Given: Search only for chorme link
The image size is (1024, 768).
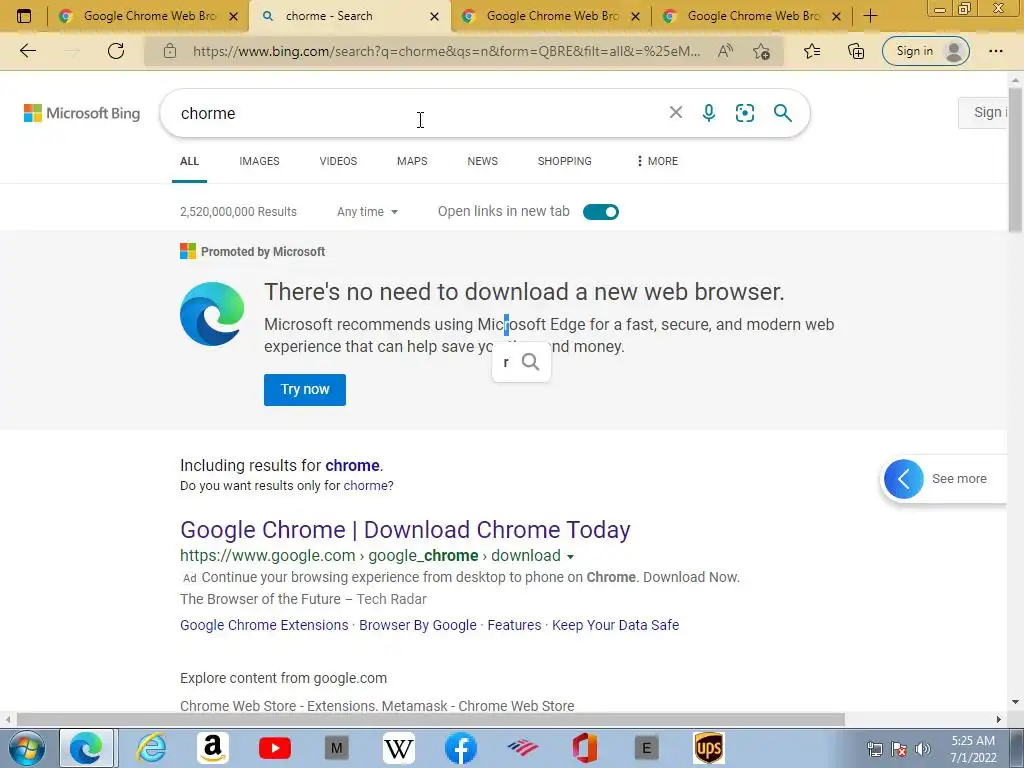Looking at the screenshot, I should point(368,486).
